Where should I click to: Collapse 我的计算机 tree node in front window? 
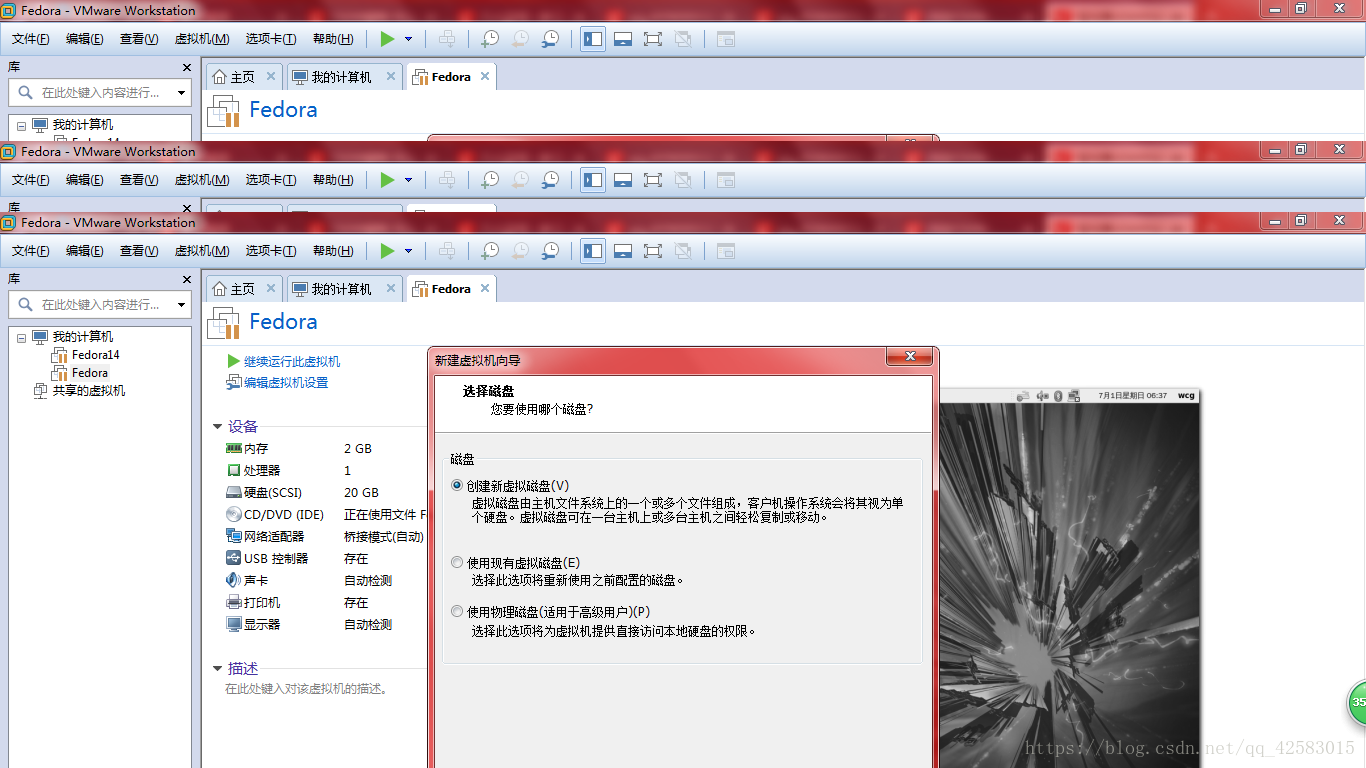pos(21,338)
